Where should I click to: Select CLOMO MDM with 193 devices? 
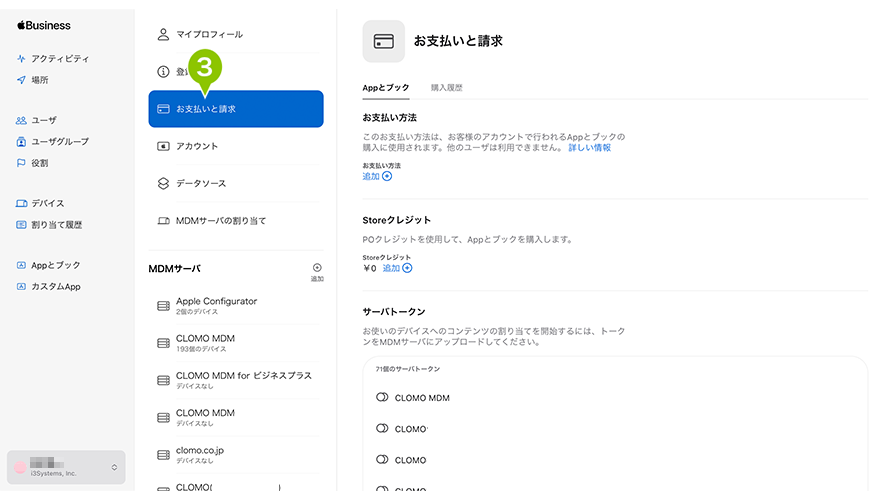[x=236, y=343]
